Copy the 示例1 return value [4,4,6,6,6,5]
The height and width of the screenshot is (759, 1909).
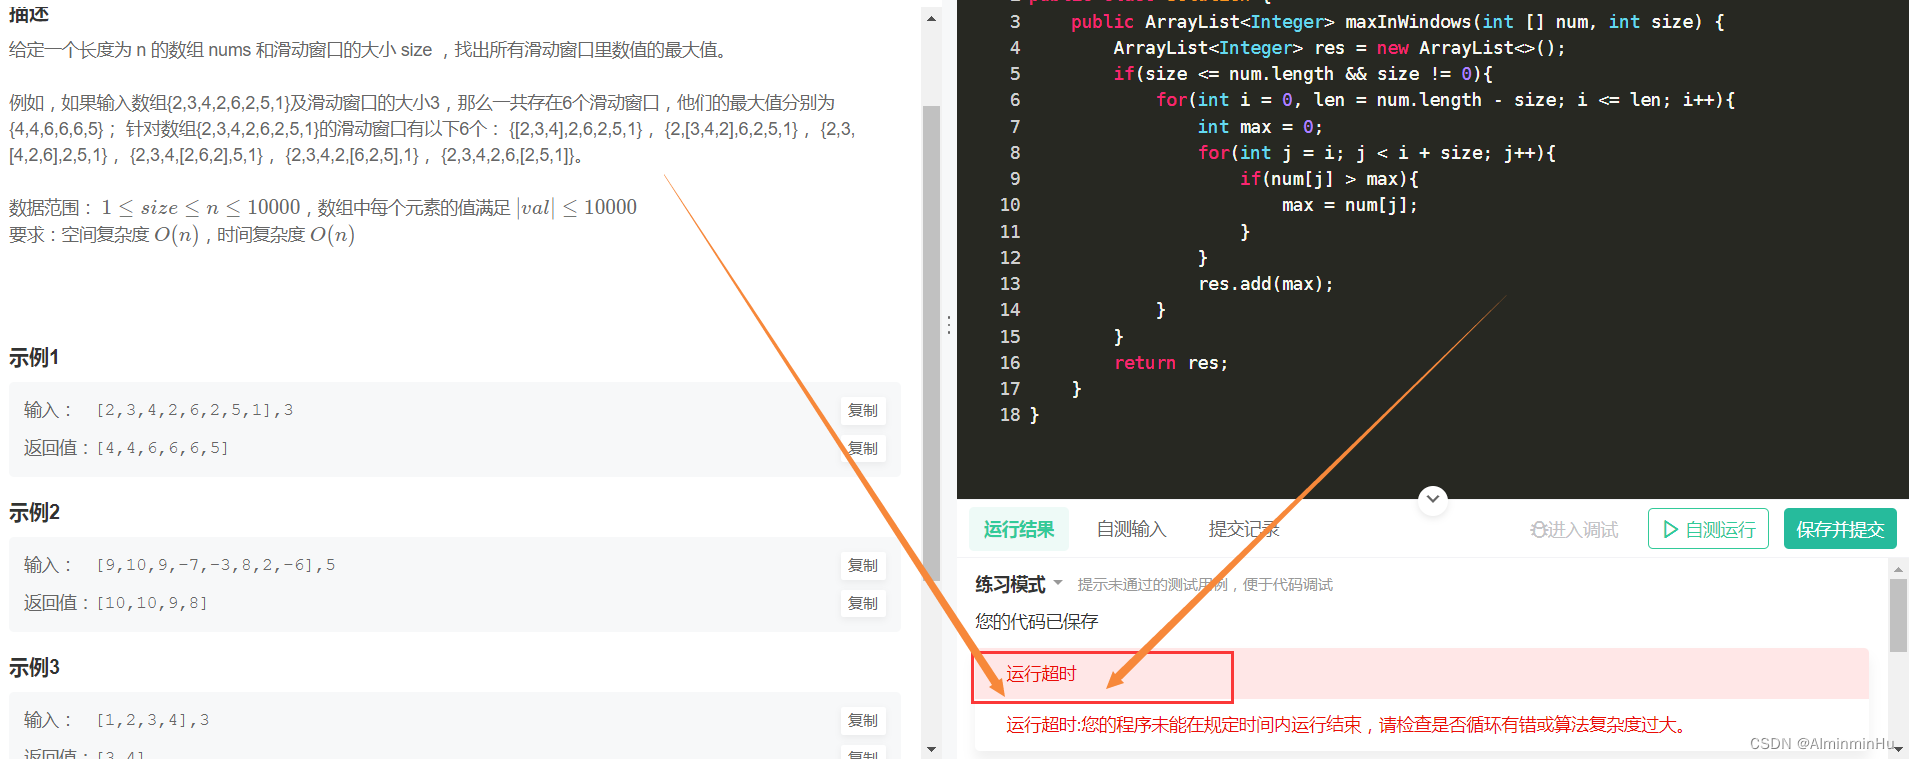coord(862,448)
